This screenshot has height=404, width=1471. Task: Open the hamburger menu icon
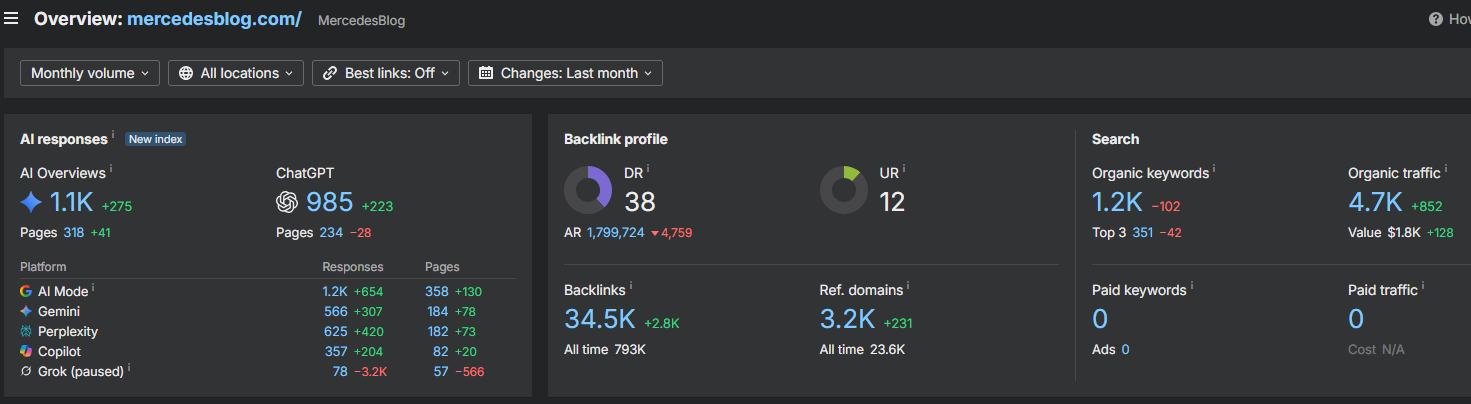point(12,19)
